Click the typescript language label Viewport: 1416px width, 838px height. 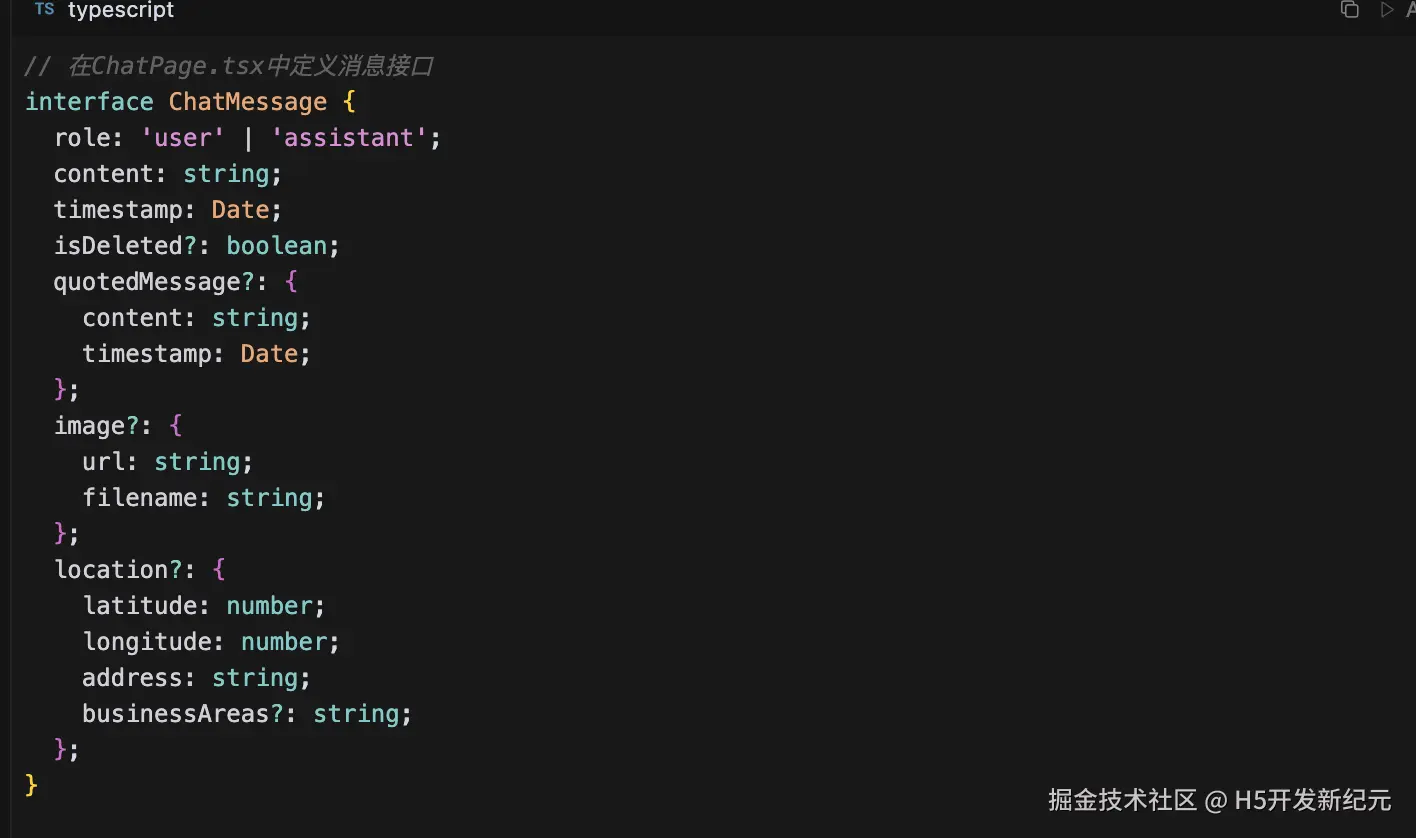pos(121,11)
